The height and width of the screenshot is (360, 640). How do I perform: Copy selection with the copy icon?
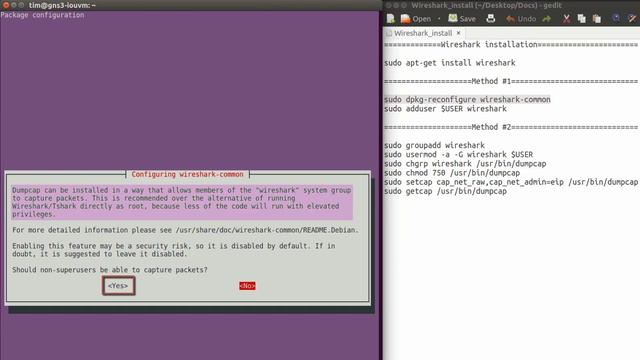582,19
